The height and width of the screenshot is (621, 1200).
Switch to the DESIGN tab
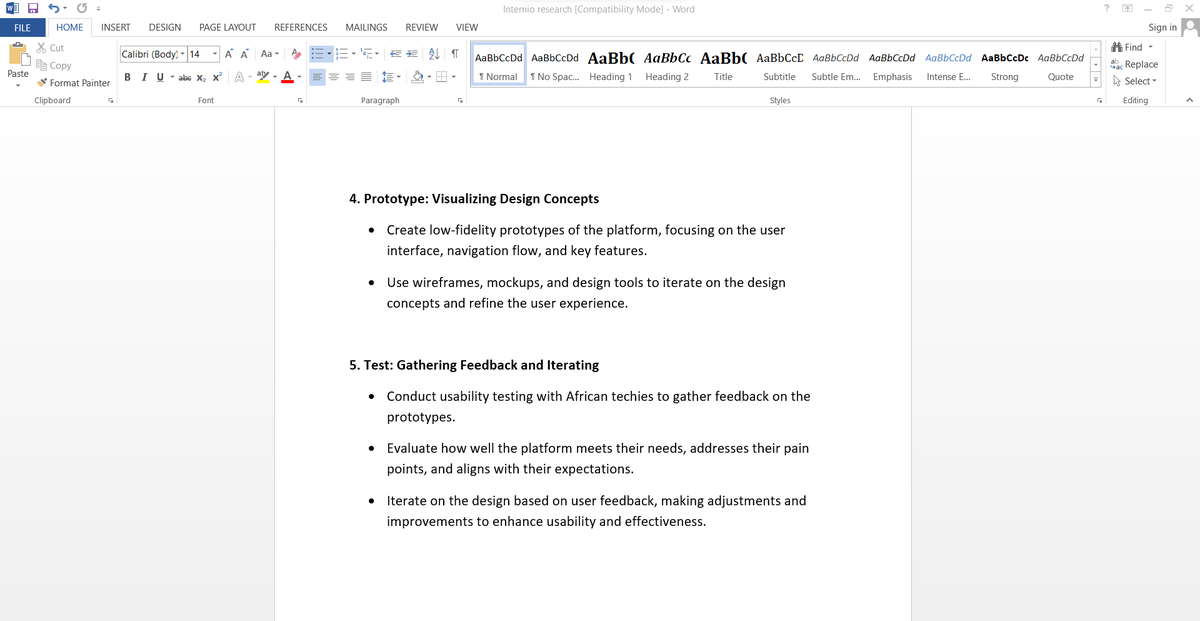[165, 27]
